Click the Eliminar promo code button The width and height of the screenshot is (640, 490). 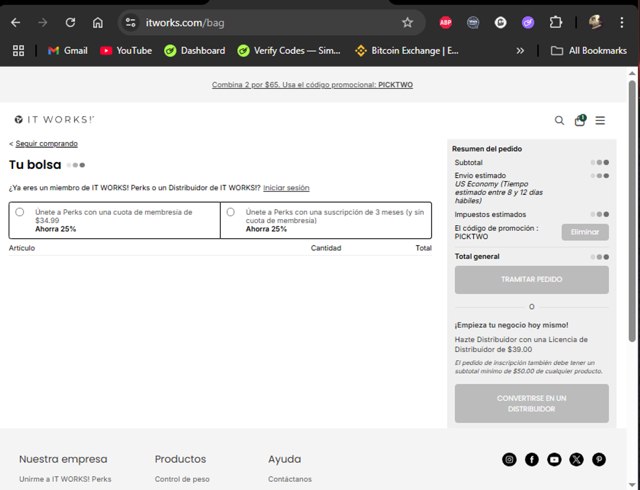(585, 232)
